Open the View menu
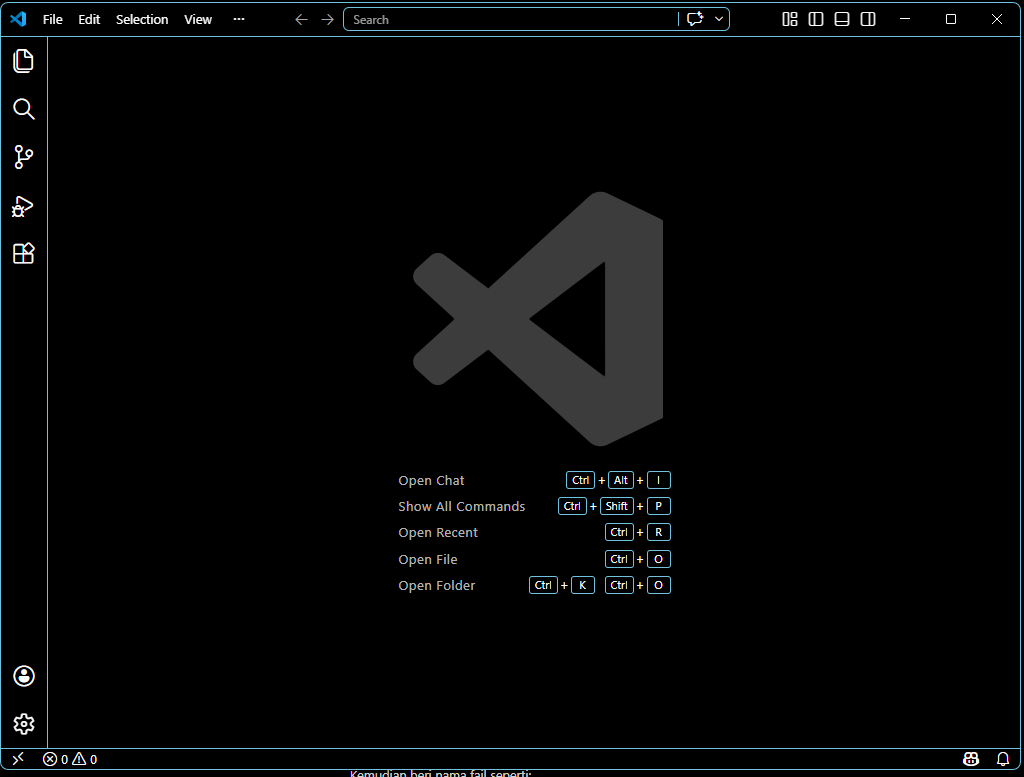 click(x=198, y=20)
